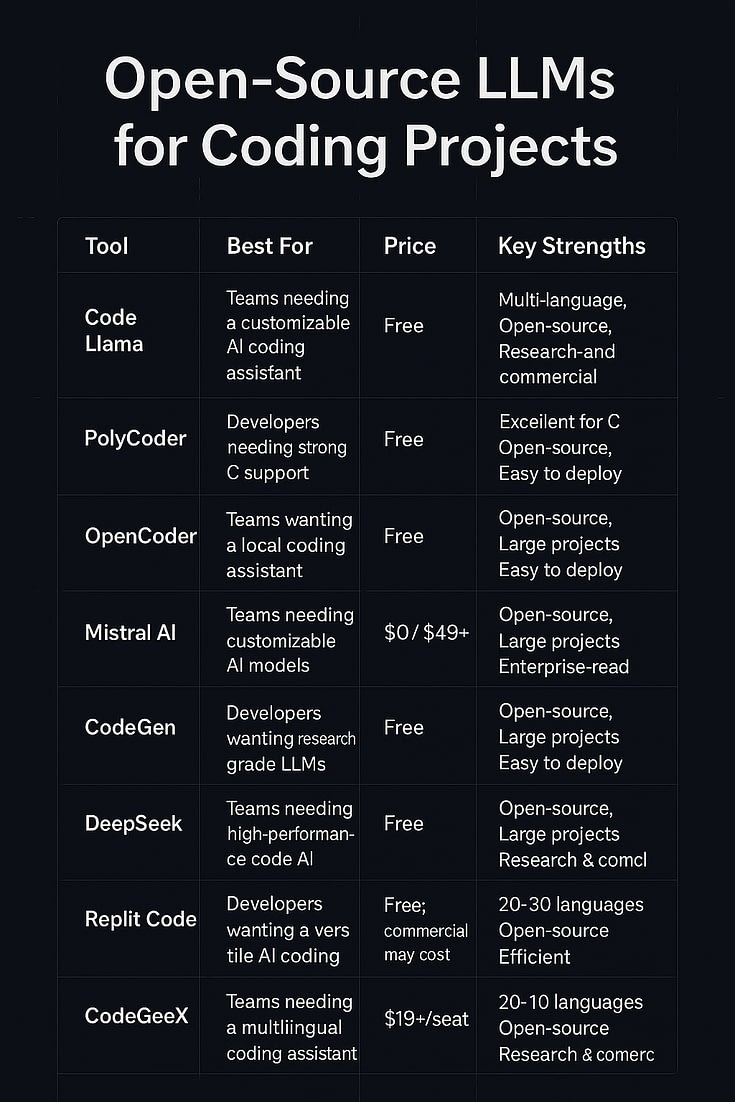Image resolution: width=735 pixels, height=1102 pixels.
Task: Select the "Best For" column header
Action: [x=270, y=246]
